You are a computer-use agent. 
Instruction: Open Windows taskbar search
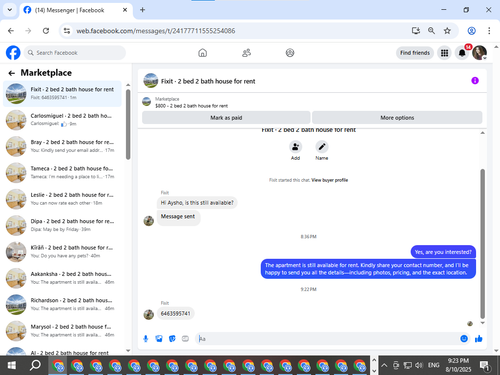[35, 365]
